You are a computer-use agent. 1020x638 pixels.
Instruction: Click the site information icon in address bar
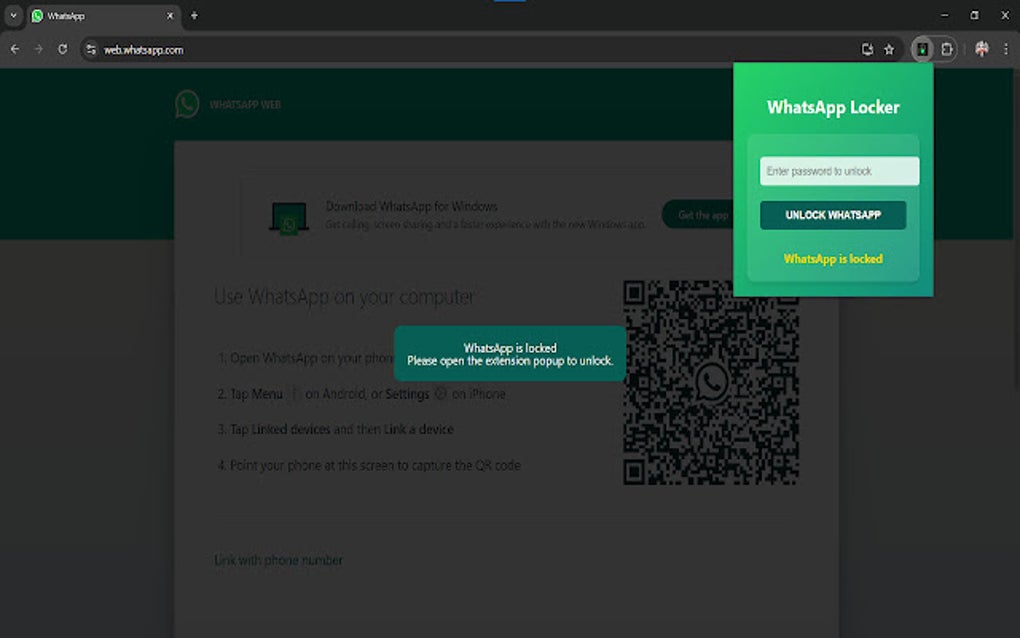(x=90, y=48)
